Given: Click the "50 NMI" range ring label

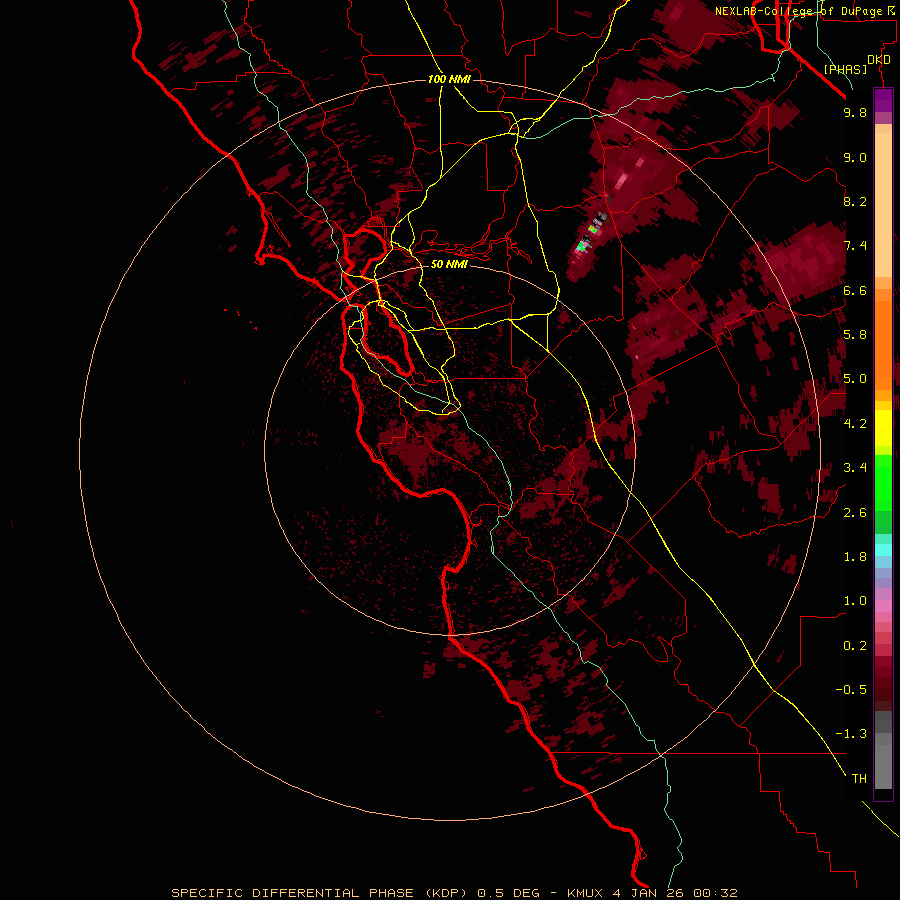Looking at the screenshot, I should coord(449,264).
